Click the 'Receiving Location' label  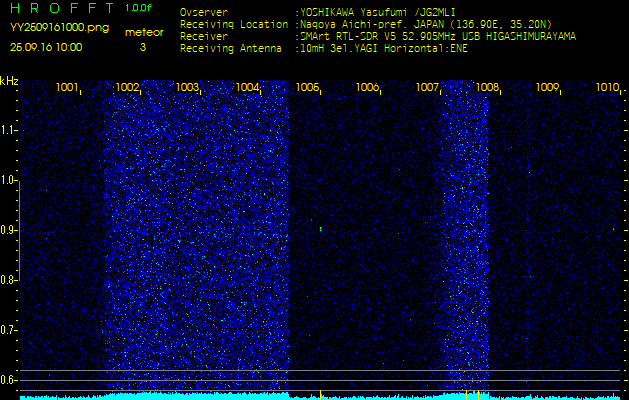[234, 24]
